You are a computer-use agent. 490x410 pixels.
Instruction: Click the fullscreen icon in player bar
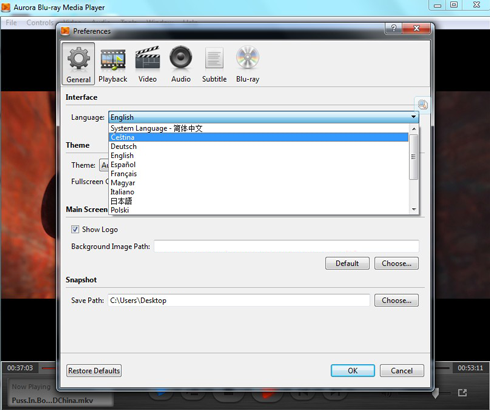point(462,393)
